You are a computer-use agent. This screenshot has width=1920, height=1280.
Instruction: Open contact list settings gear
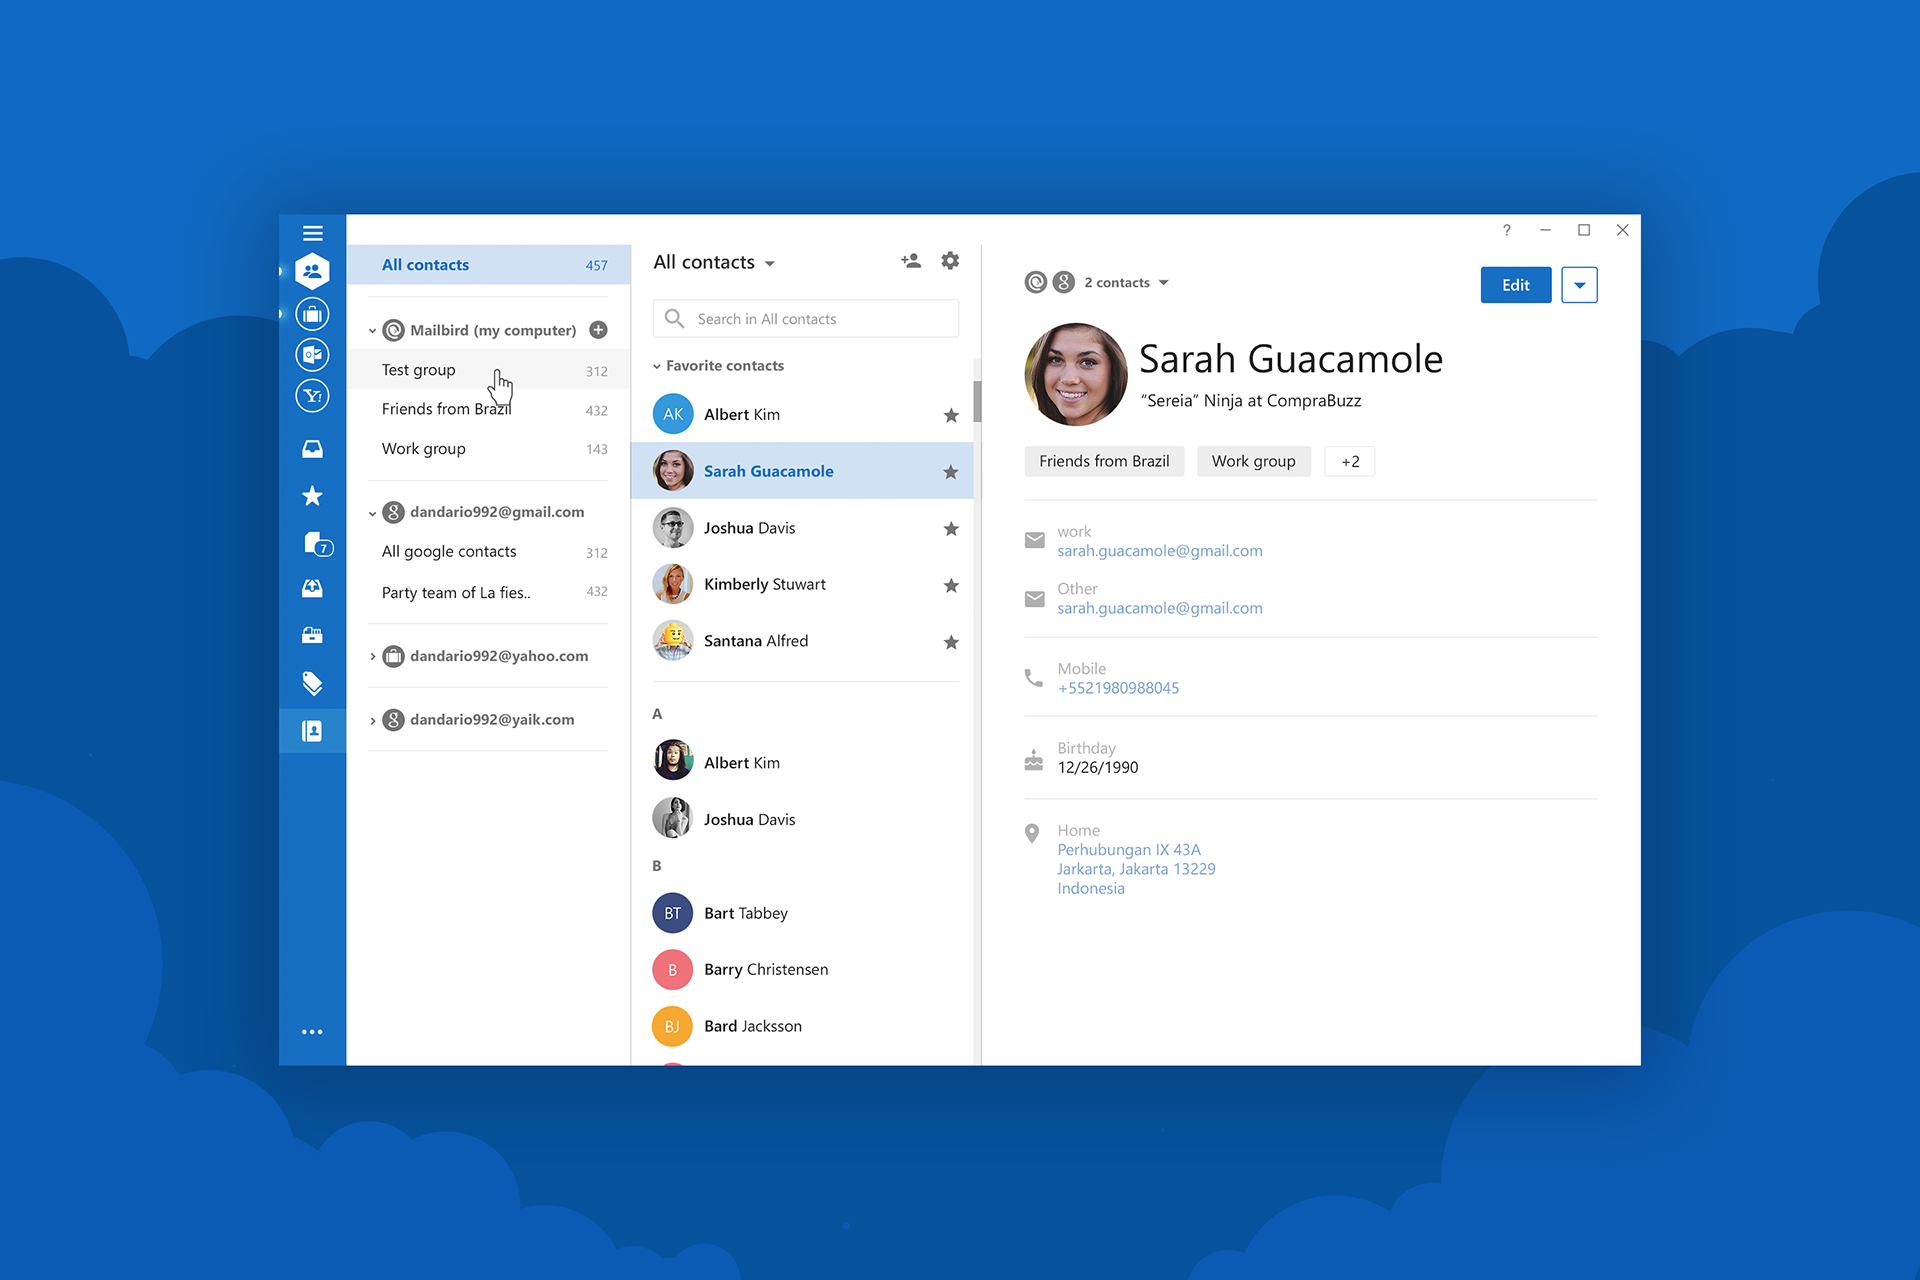click(950, 261)
